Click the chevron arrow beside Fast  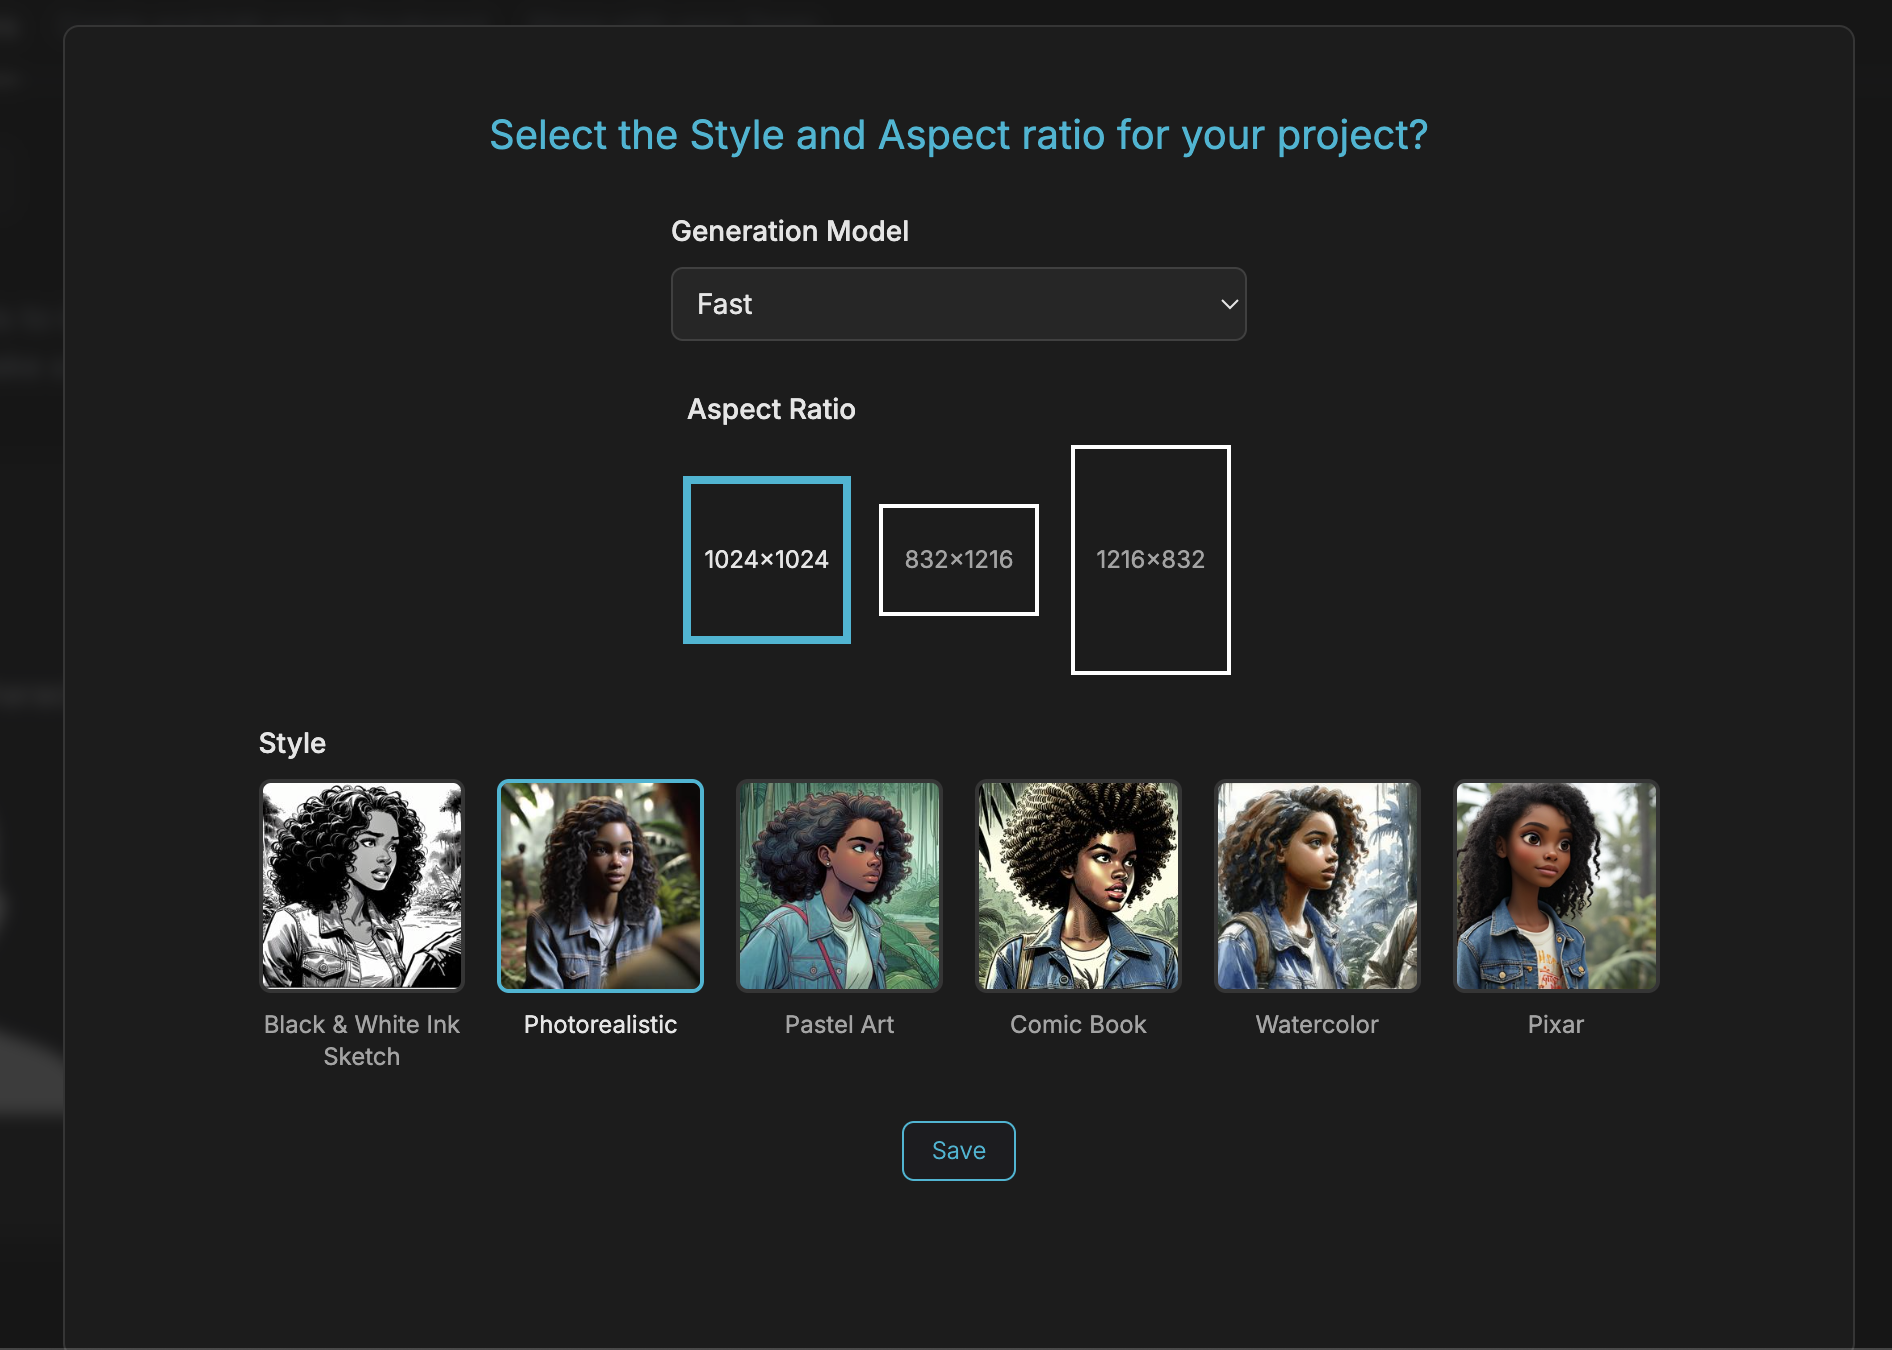coord(1229,304)
